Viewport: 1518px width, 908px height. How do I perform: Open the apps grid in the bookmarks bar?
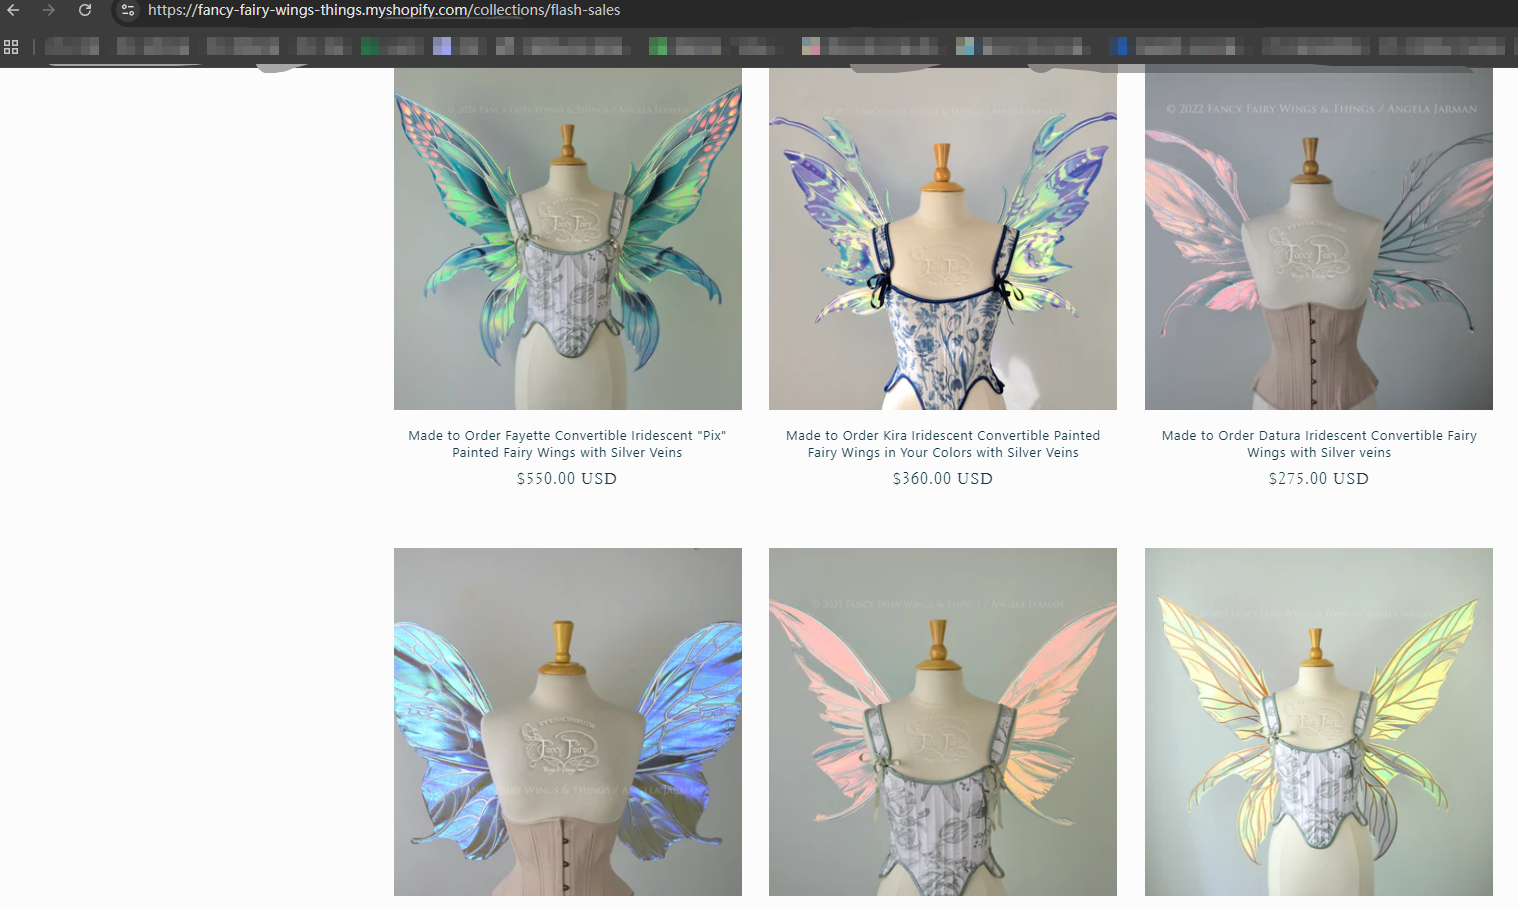11,47
